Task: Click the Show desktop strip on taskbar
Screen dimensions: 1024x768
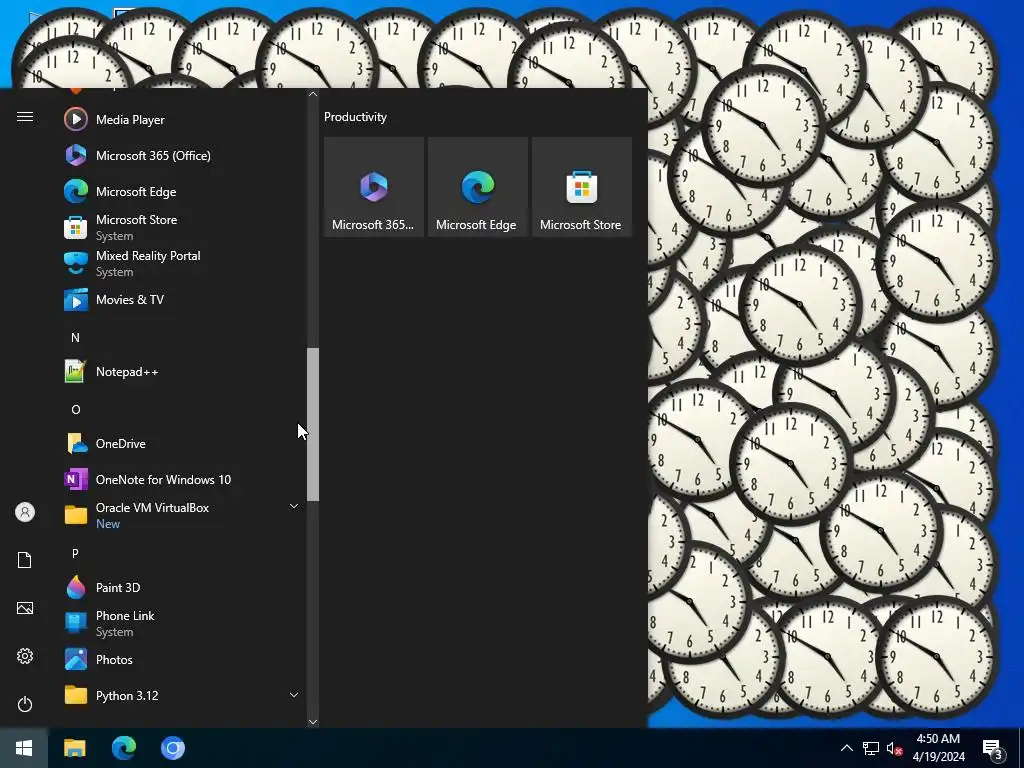Action: (1021, 748)
